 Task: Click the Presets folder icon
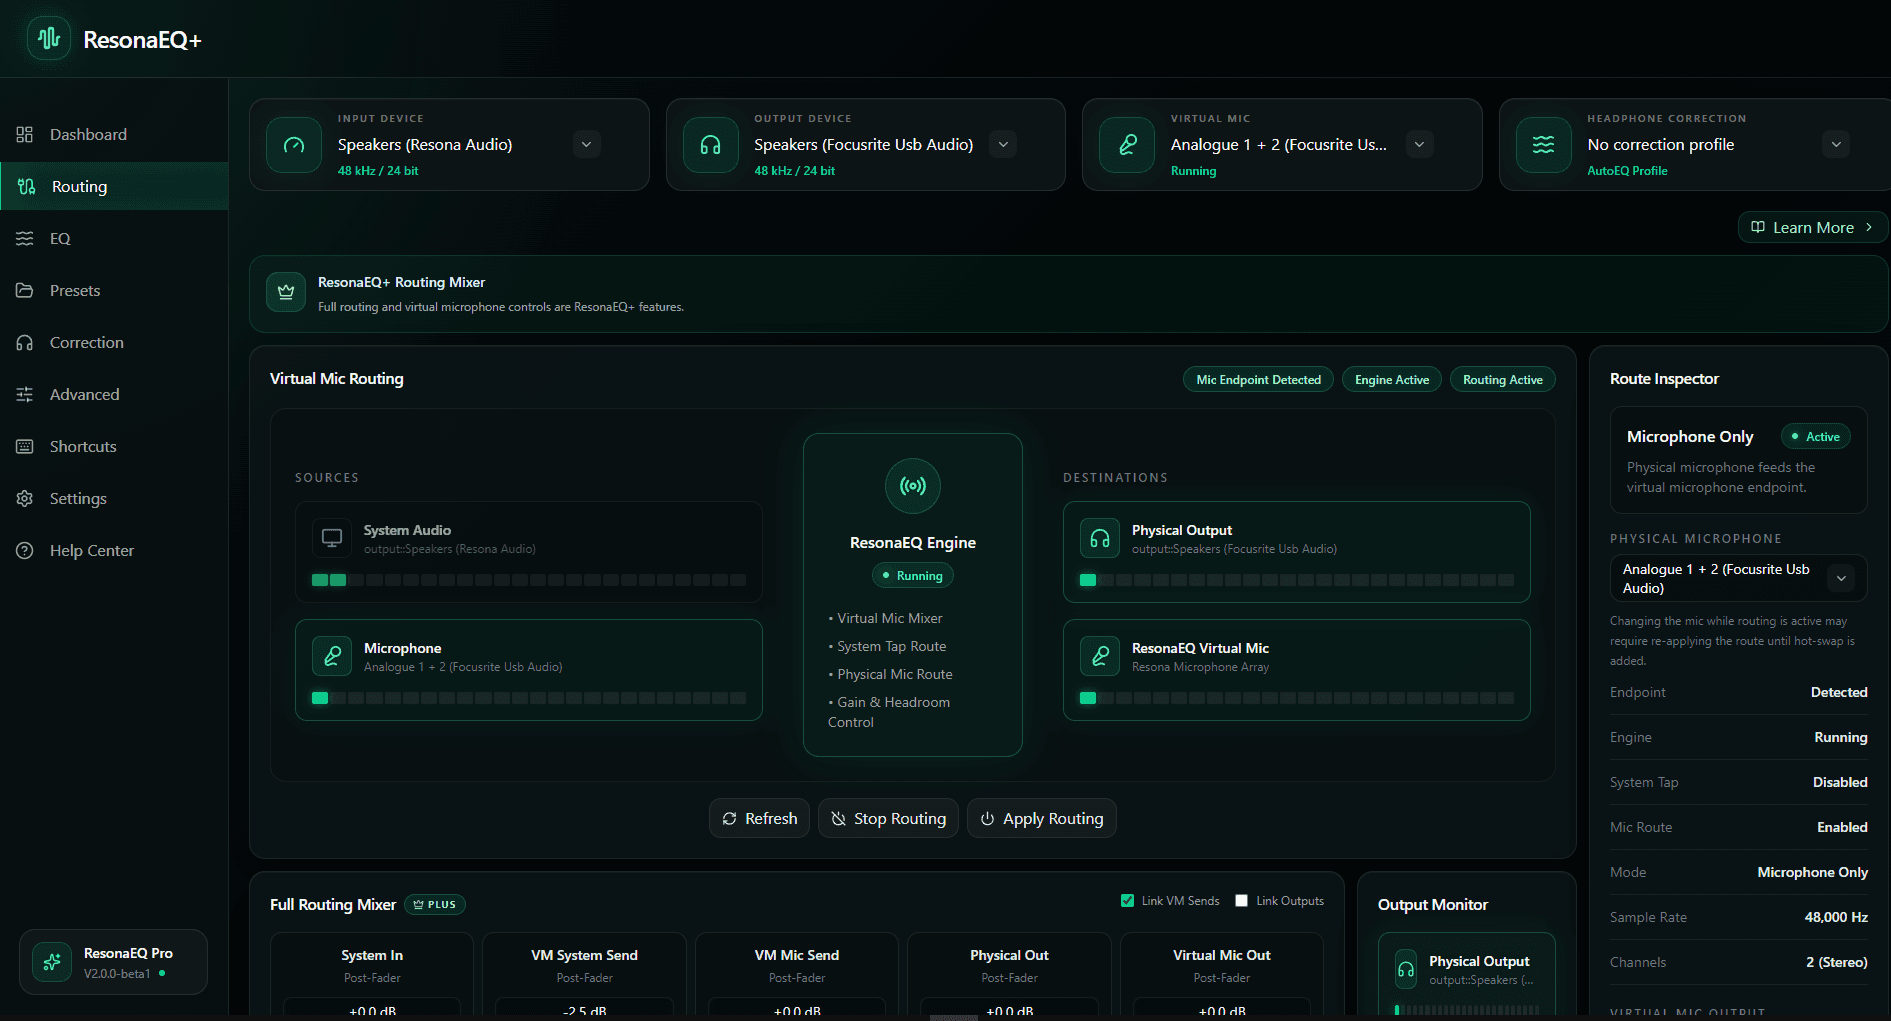pyautogui.click(x=25, y=290)
